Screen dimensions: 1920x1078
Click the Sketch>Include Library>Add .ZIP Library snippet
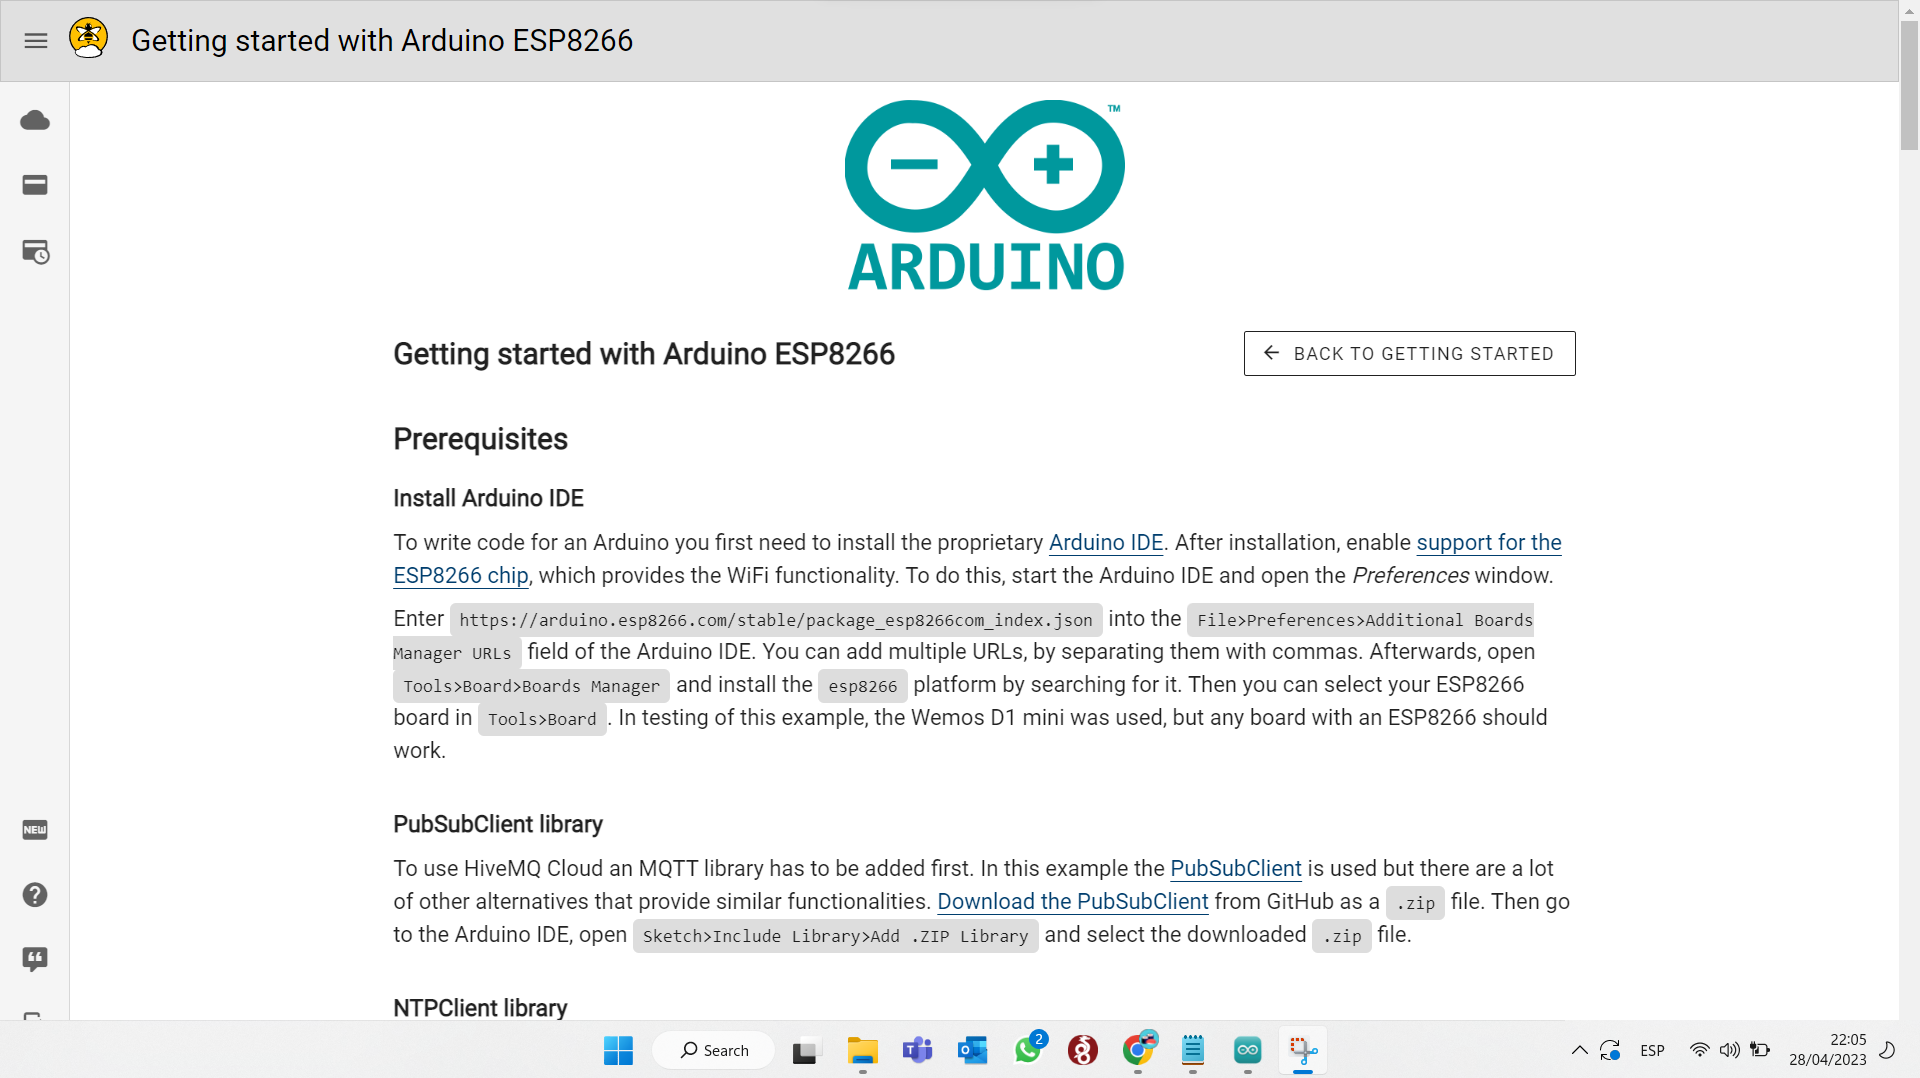(x=835, y=936)
